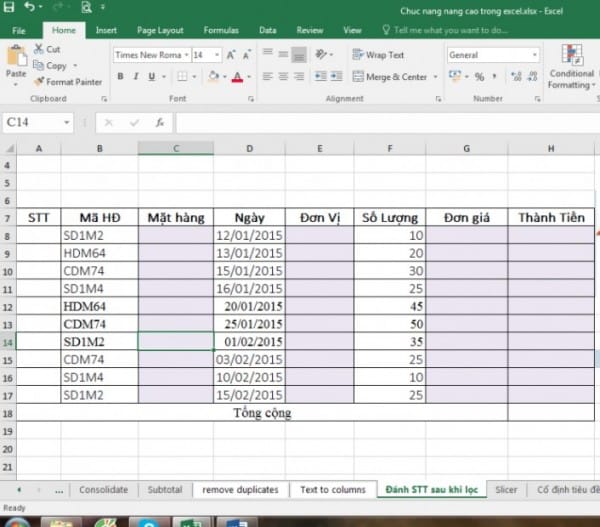Expand the font name dropdown
The height and width of the screenshot is (527, 600).
click(x=186, y=55)
